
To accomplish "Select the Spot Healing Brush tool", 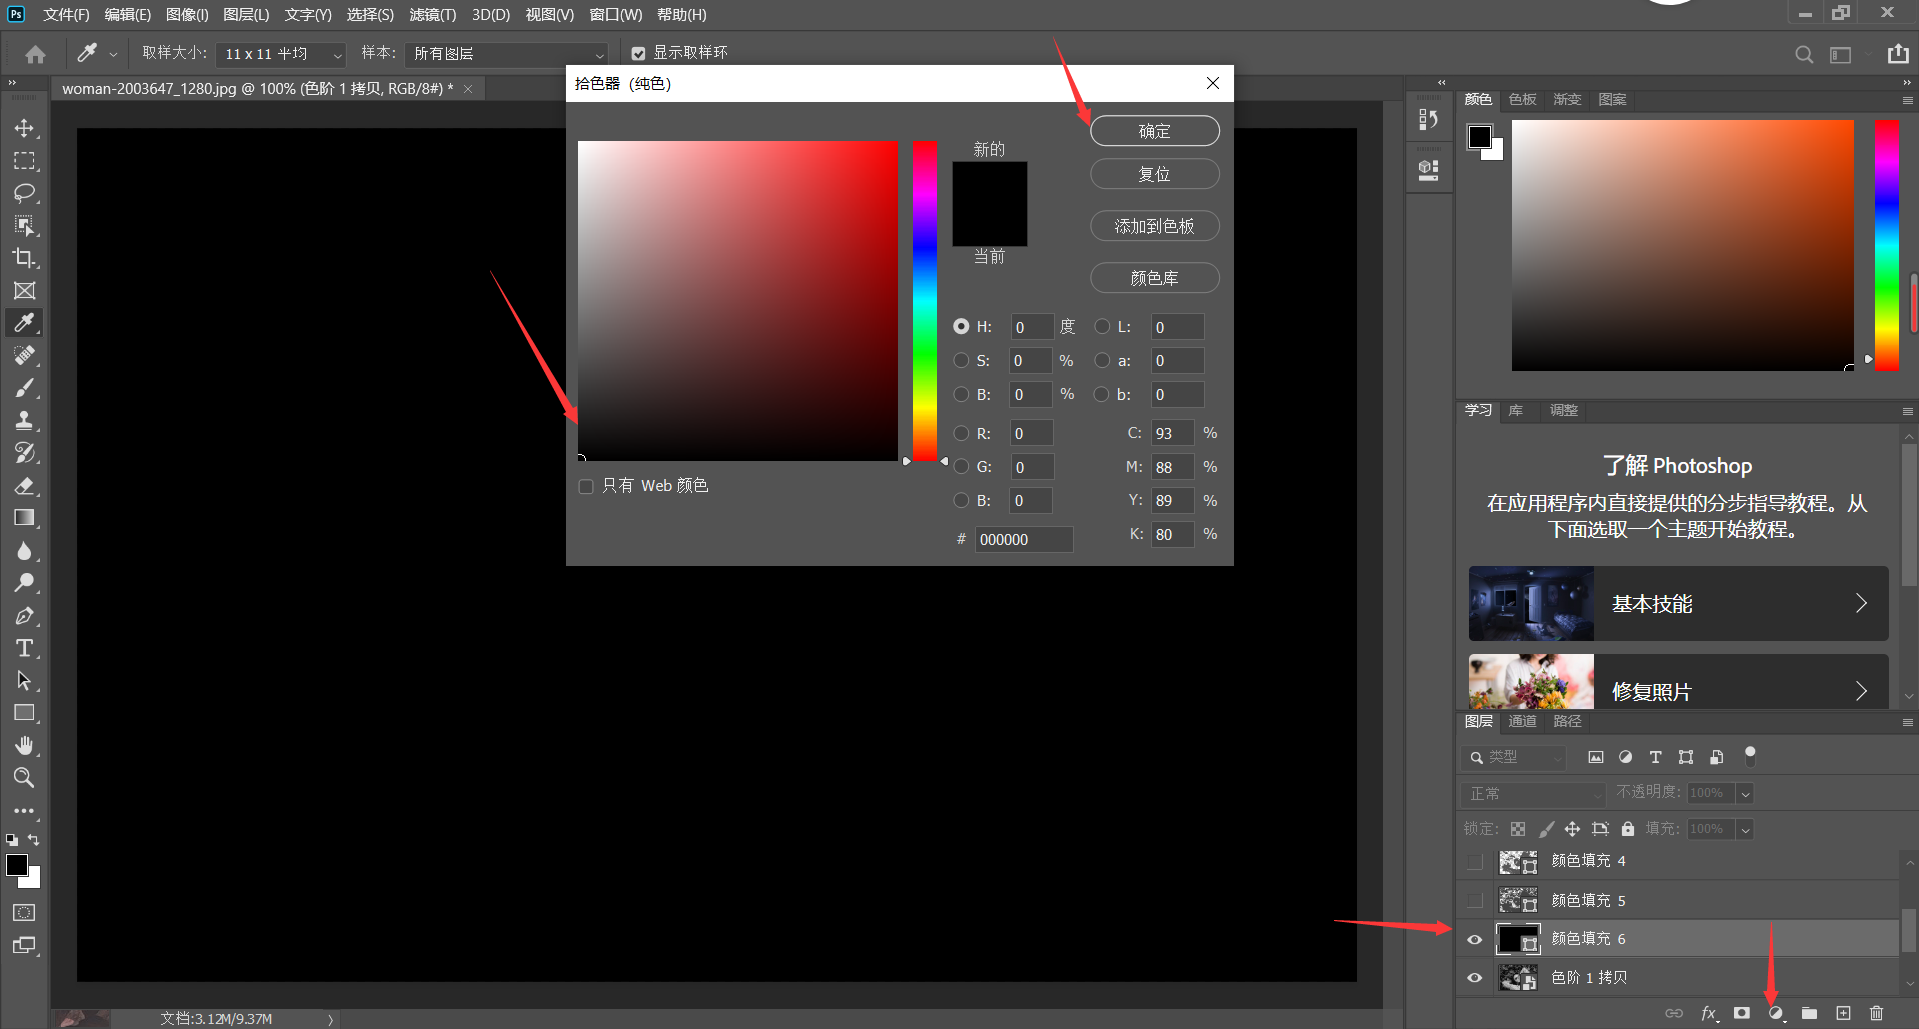I will [24, 356].
